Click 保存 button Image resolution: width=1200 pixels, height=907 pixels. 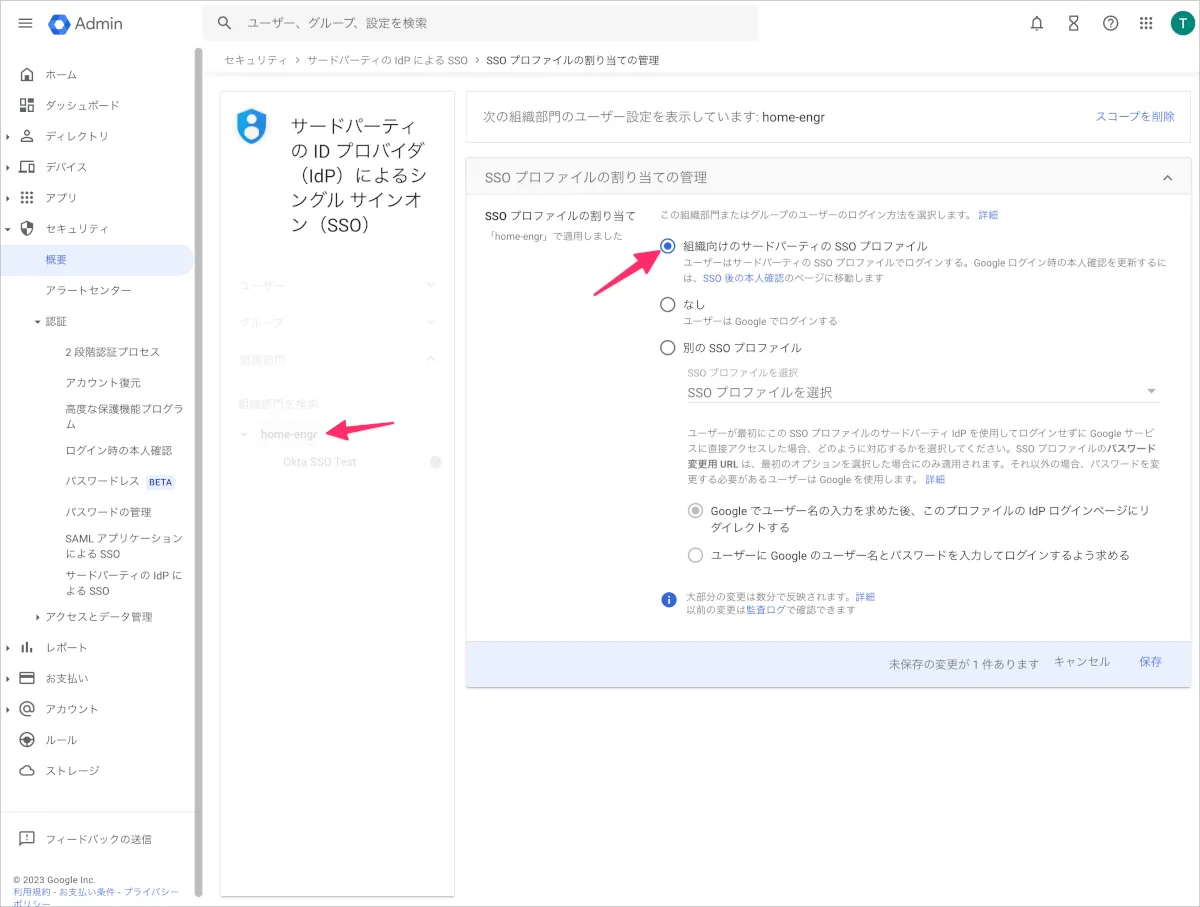pyautogui.click(x=1150, y=662)
